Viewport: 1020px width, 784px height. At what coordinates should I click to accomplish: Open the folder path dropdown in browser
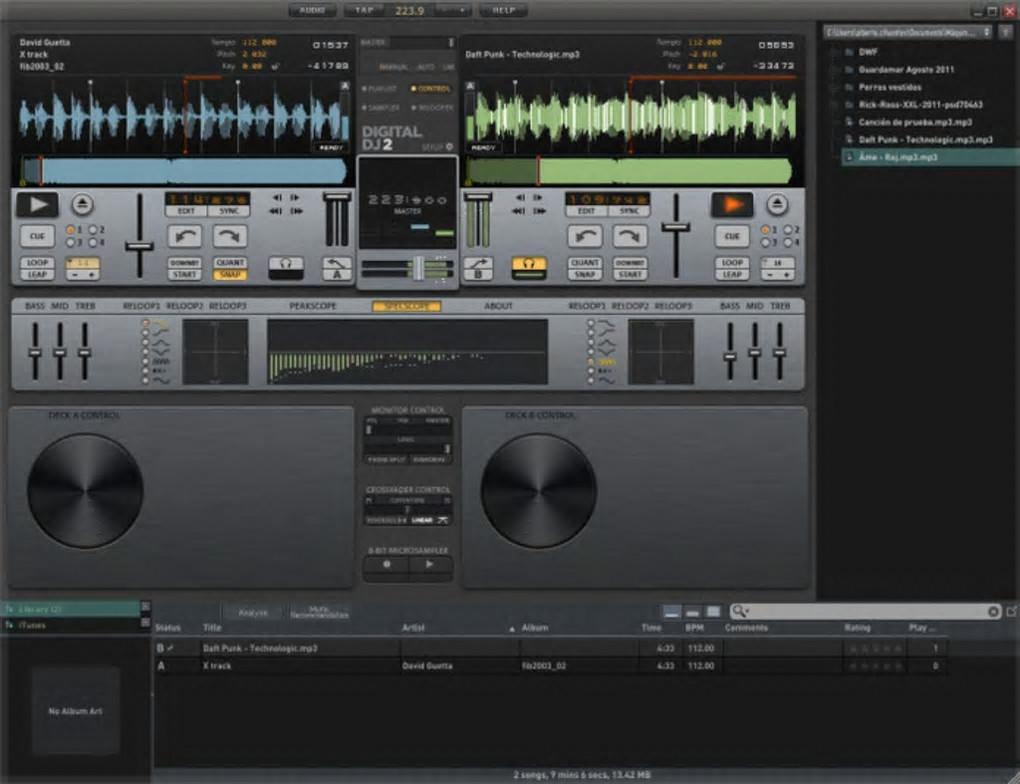click(x=987, y=32)
